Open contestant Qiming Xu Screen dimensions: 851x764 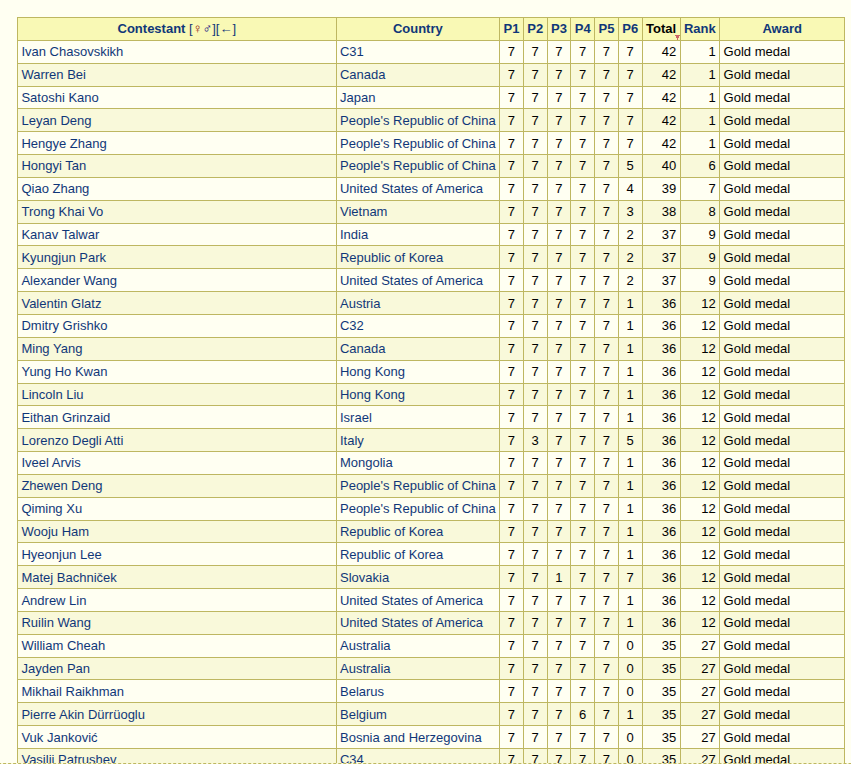52,509
